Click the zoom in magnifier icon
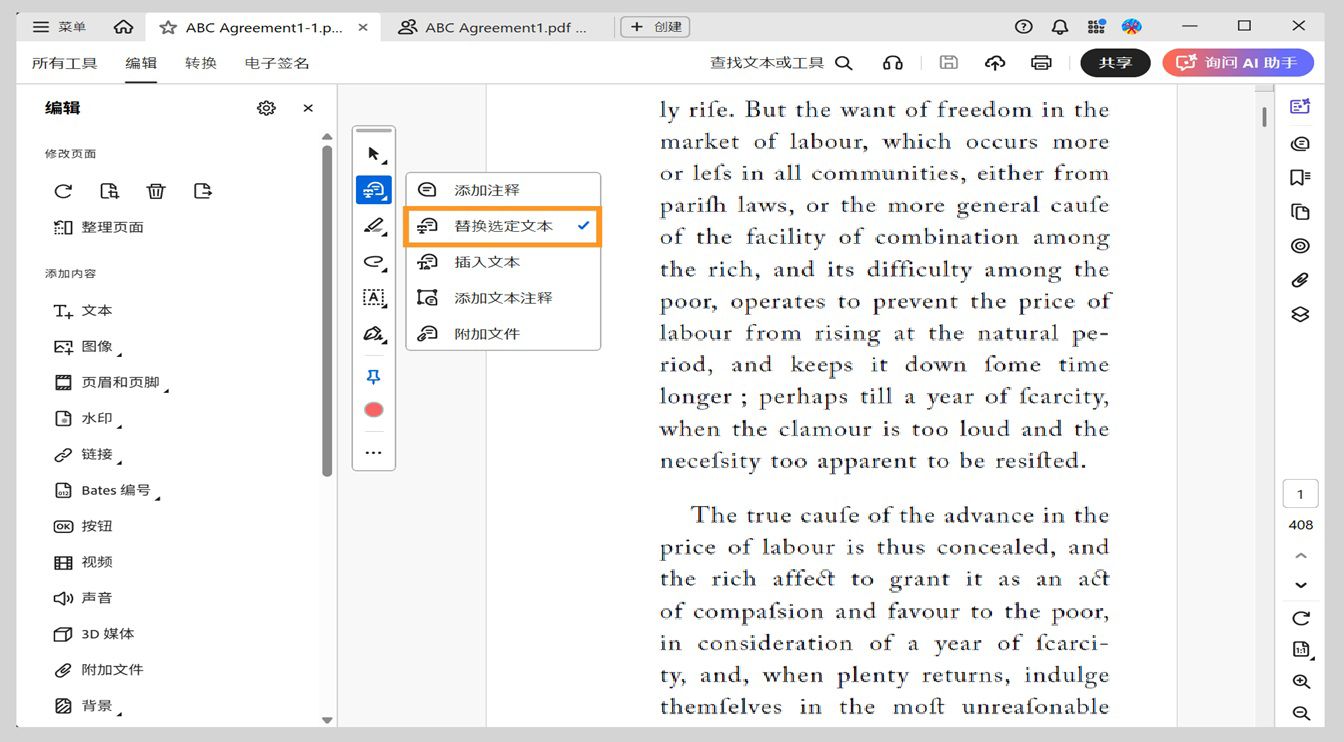The image size is (1344, 742). pyautogui.click(x=1301, y=682)
